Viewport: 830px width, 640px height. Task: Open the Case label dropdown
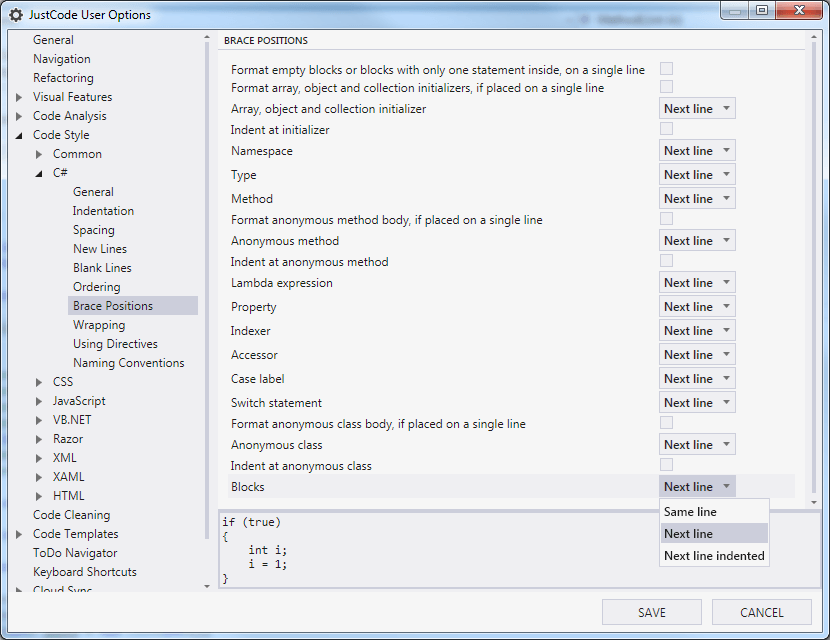pyautogui.click(x=697, y=378)
